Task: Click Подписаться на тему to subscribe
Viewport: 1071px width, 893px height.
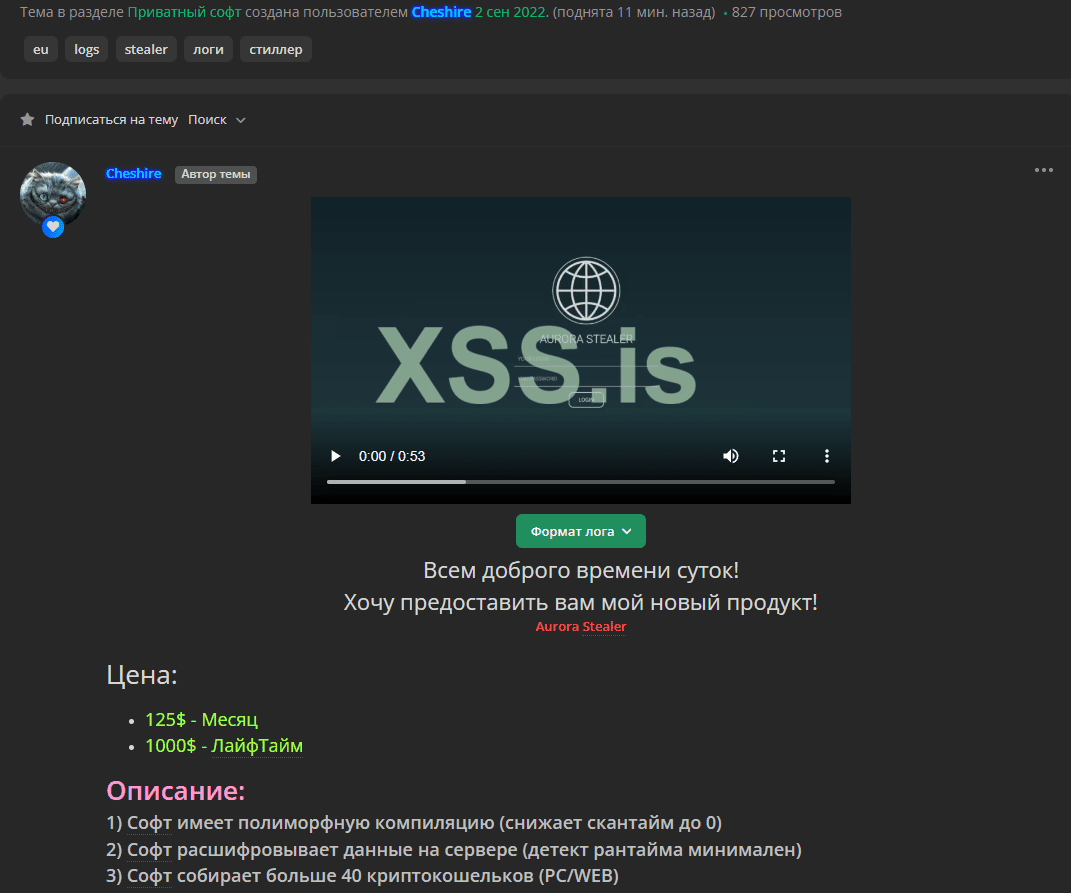Action: point(111,119)
